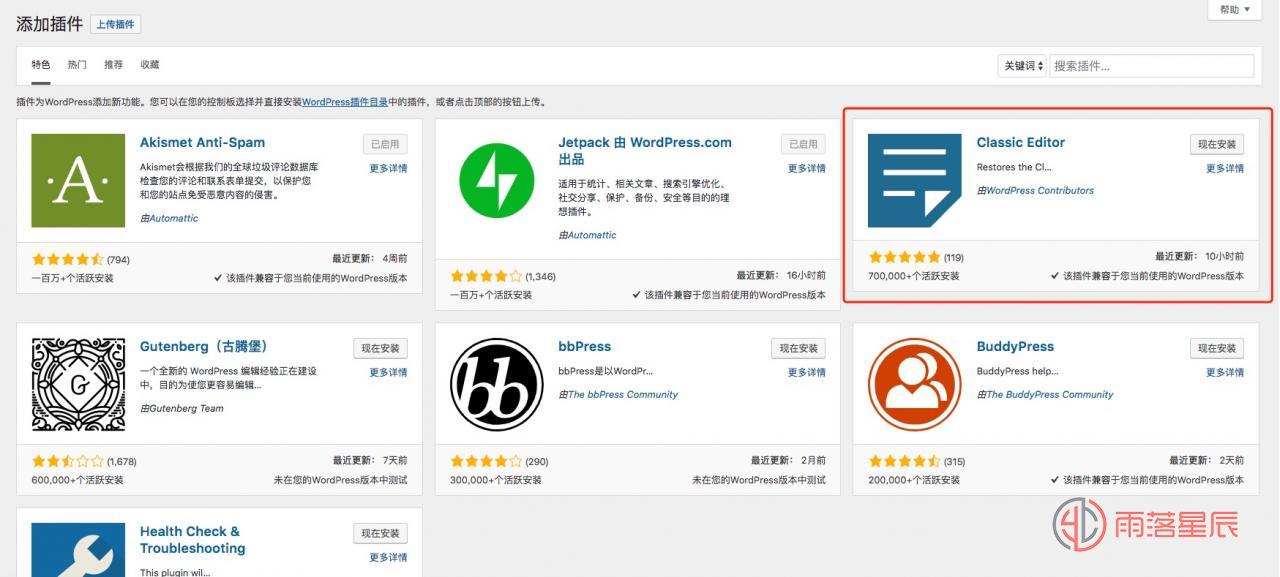Switch to the 热门 tab

tap(76, 64)
